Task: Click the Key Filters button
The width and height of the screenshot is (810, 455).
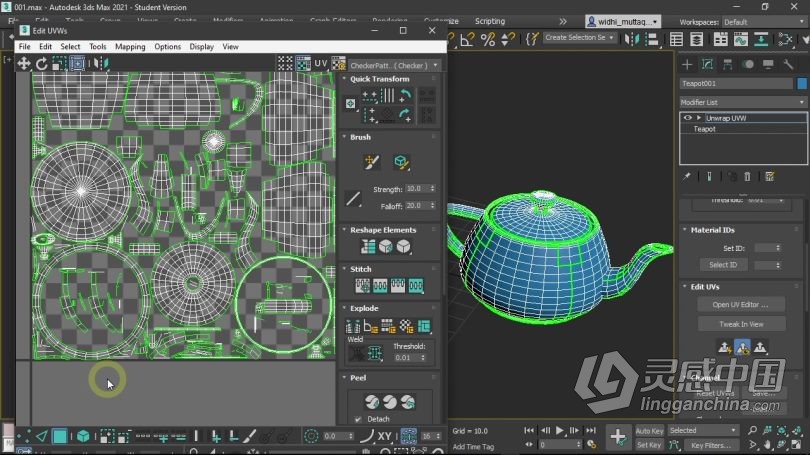Action: [x=711, y=445]
